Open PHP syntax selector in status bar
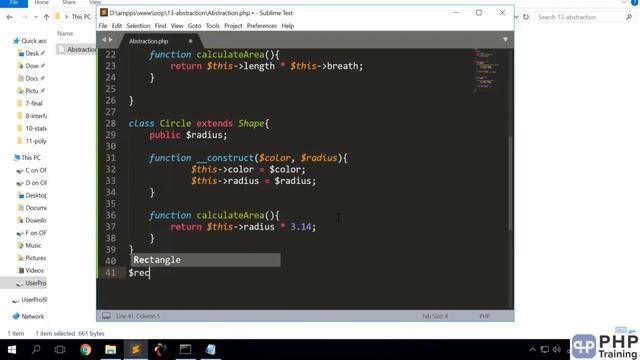The image size is (640, 360). [x=484, y=316]
